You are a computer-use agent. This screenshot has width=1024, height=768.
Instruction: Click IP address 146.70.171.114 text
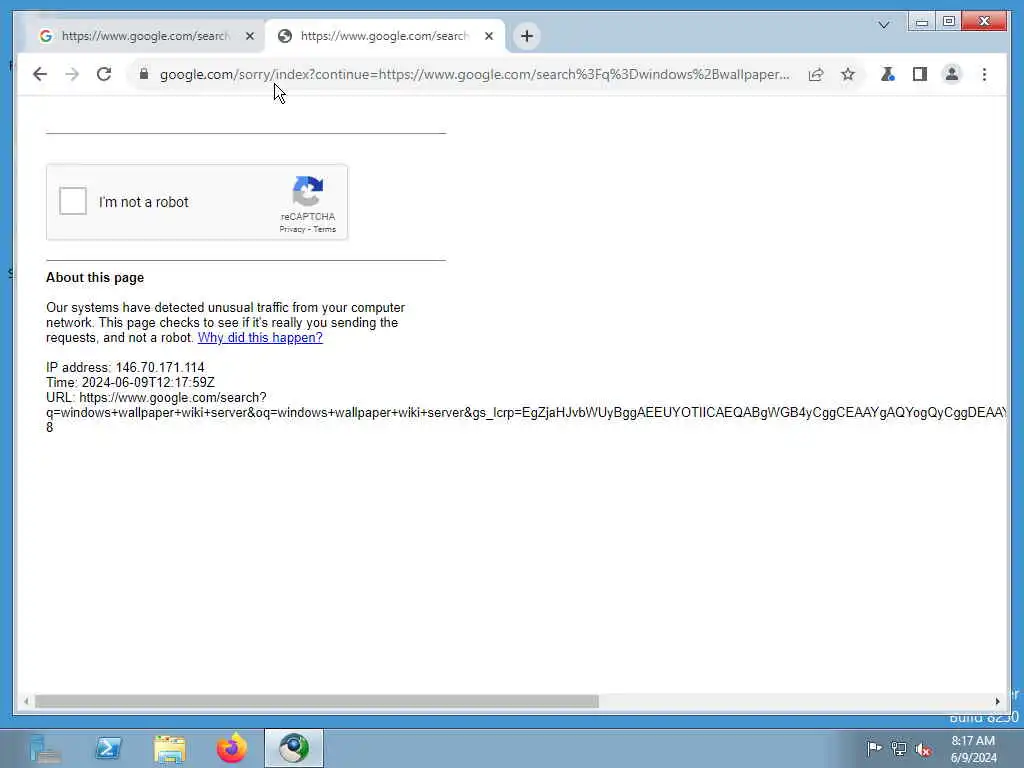125,367
